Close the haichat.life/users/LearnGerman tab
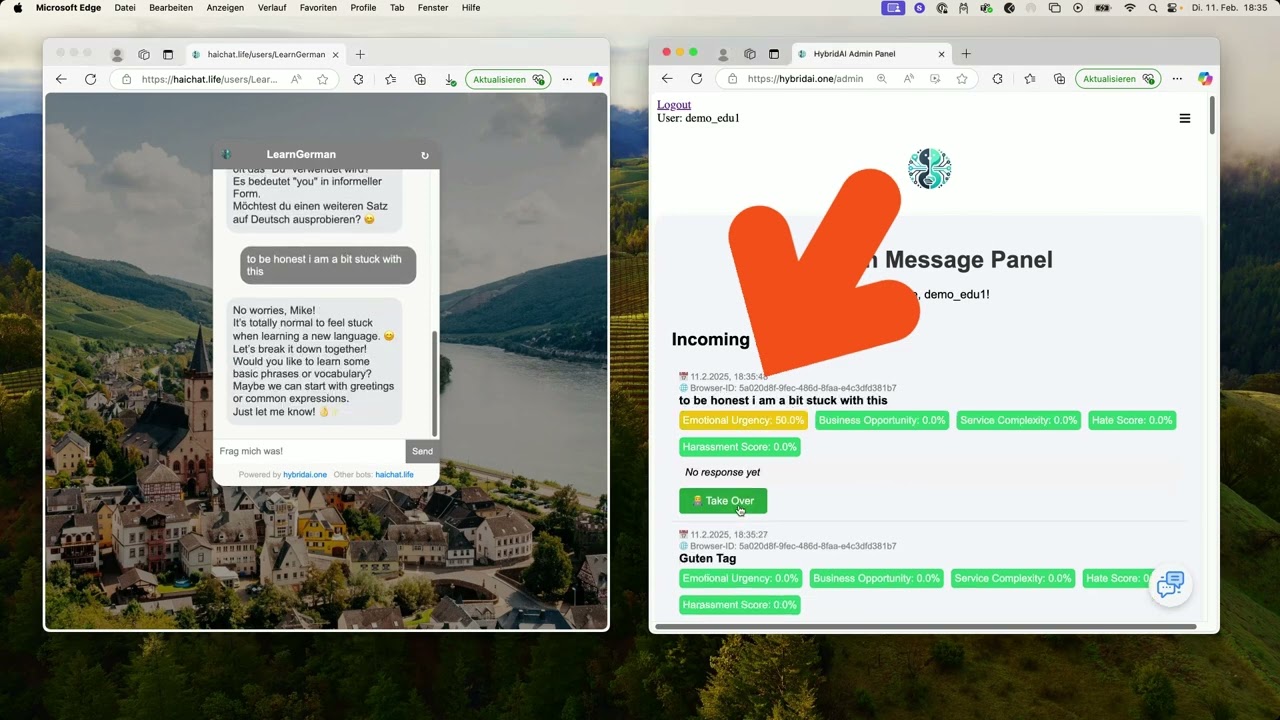 [x=336, y=54]
